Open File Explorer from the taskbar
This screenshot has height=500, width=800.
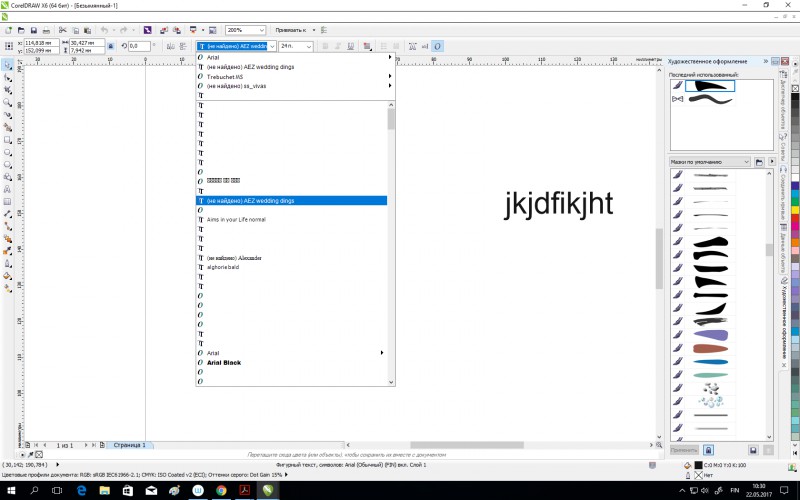[x=105, y=490]
